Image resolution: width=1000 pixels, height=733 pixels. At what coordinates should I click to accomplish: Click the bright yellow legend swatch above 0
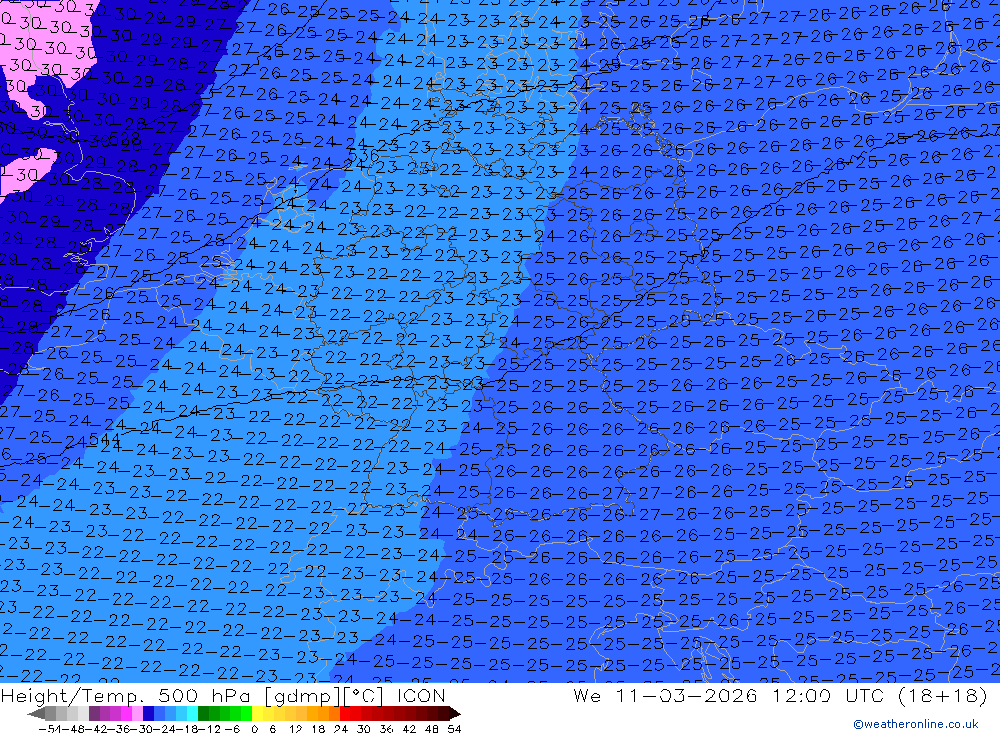click(258, 714)
